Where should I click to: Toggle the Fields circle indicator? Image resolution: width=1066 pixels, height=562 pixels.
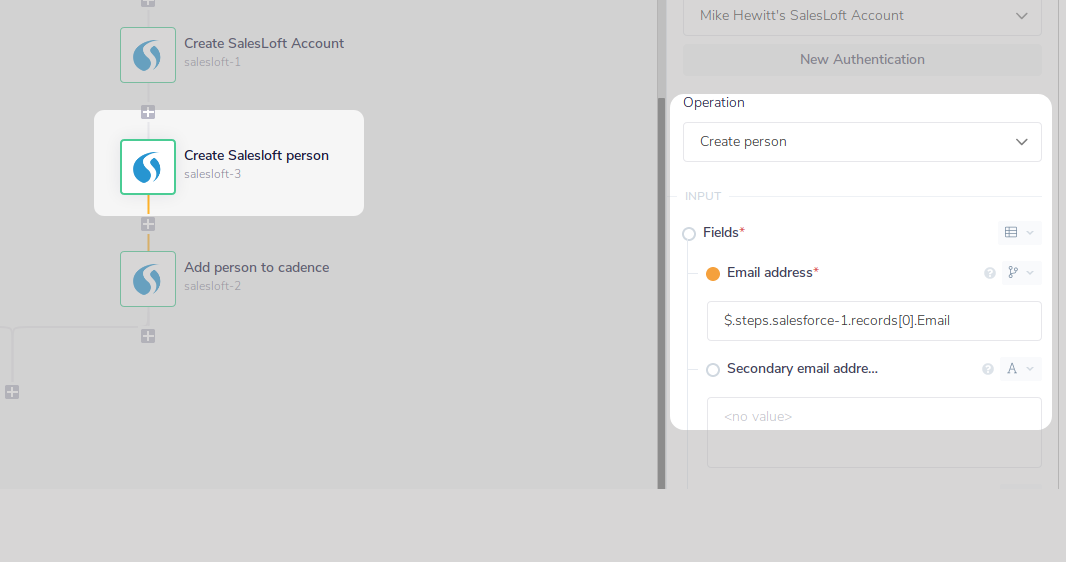coord(689,234)
